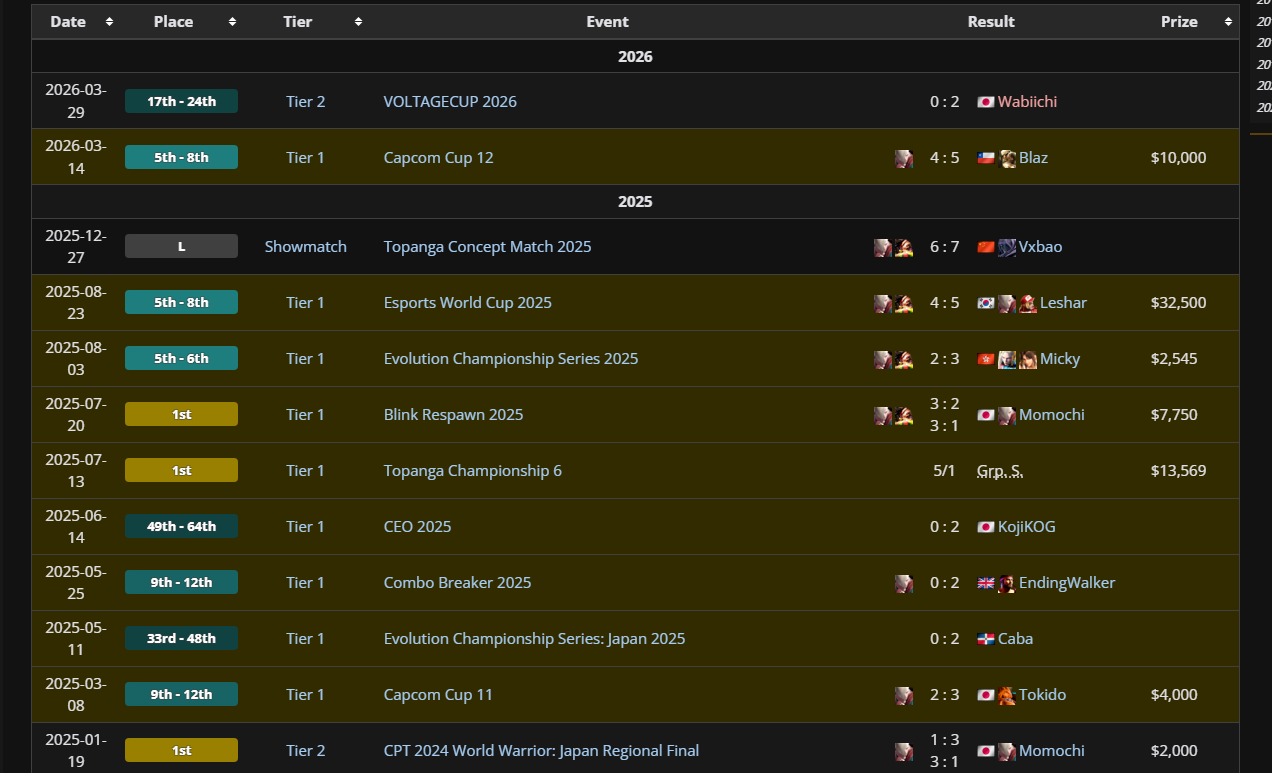Click the red-capped character icon beside Leshar
The image size is (1272, 773).
pyautogui.click(x=1028, y=303)
